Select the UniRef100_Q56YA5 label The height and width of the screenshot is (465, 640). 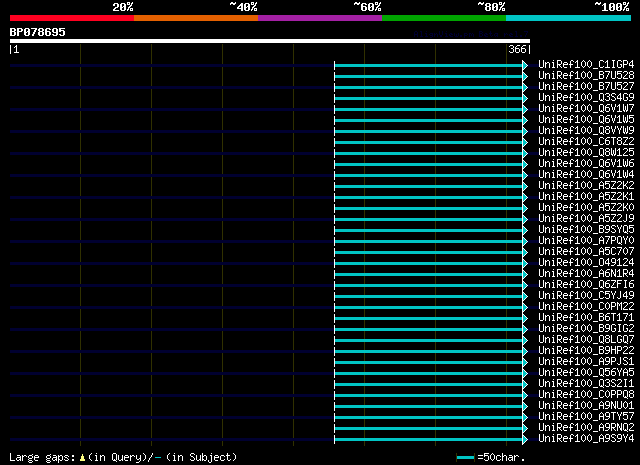click(x=586, y=373)
